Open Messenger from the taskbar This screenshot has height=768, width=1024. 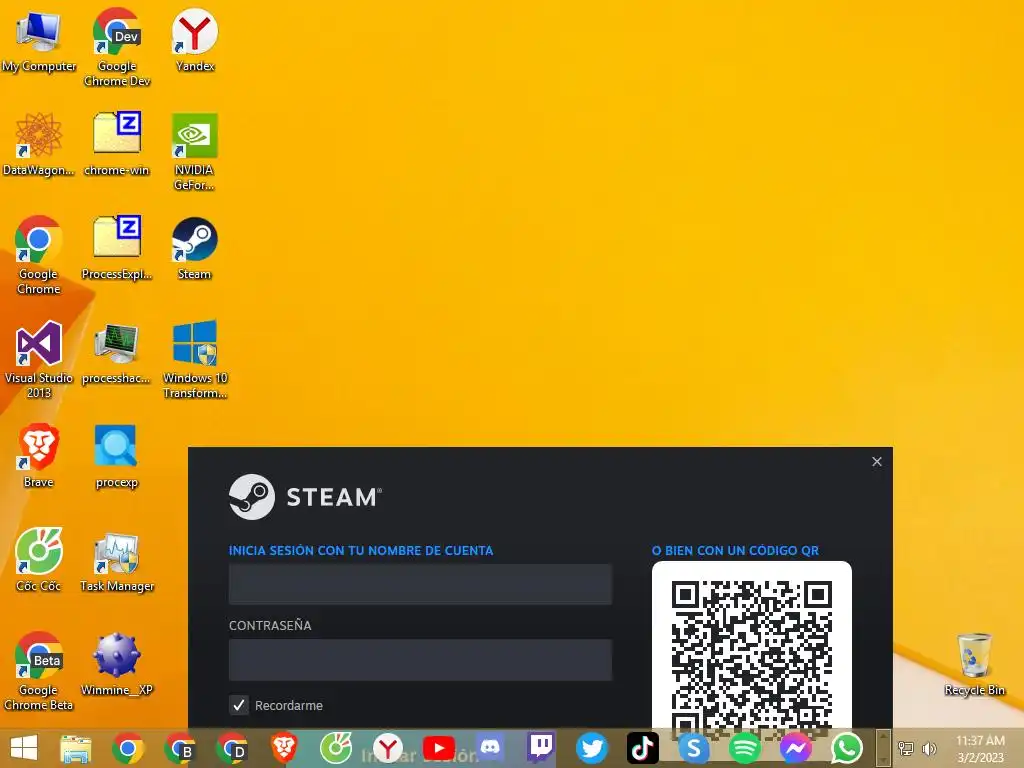pyautogui.click(x=795, y=748)
